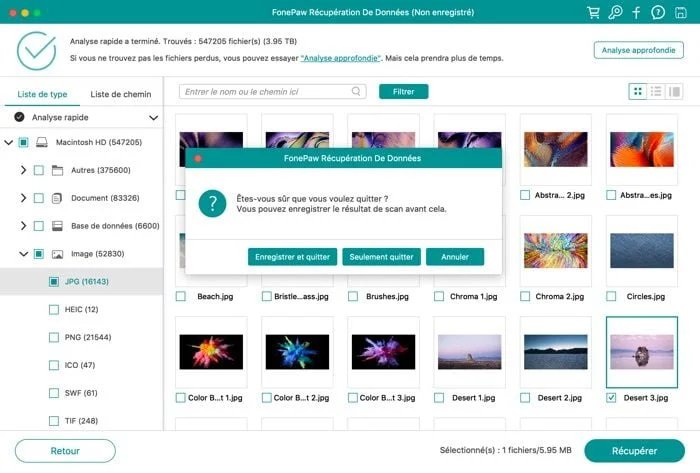Open the shopping cart purchase icon
Image resolution: width=700 pixels, height=473 pixels.
pyautogui.click(x=593, y=12)
